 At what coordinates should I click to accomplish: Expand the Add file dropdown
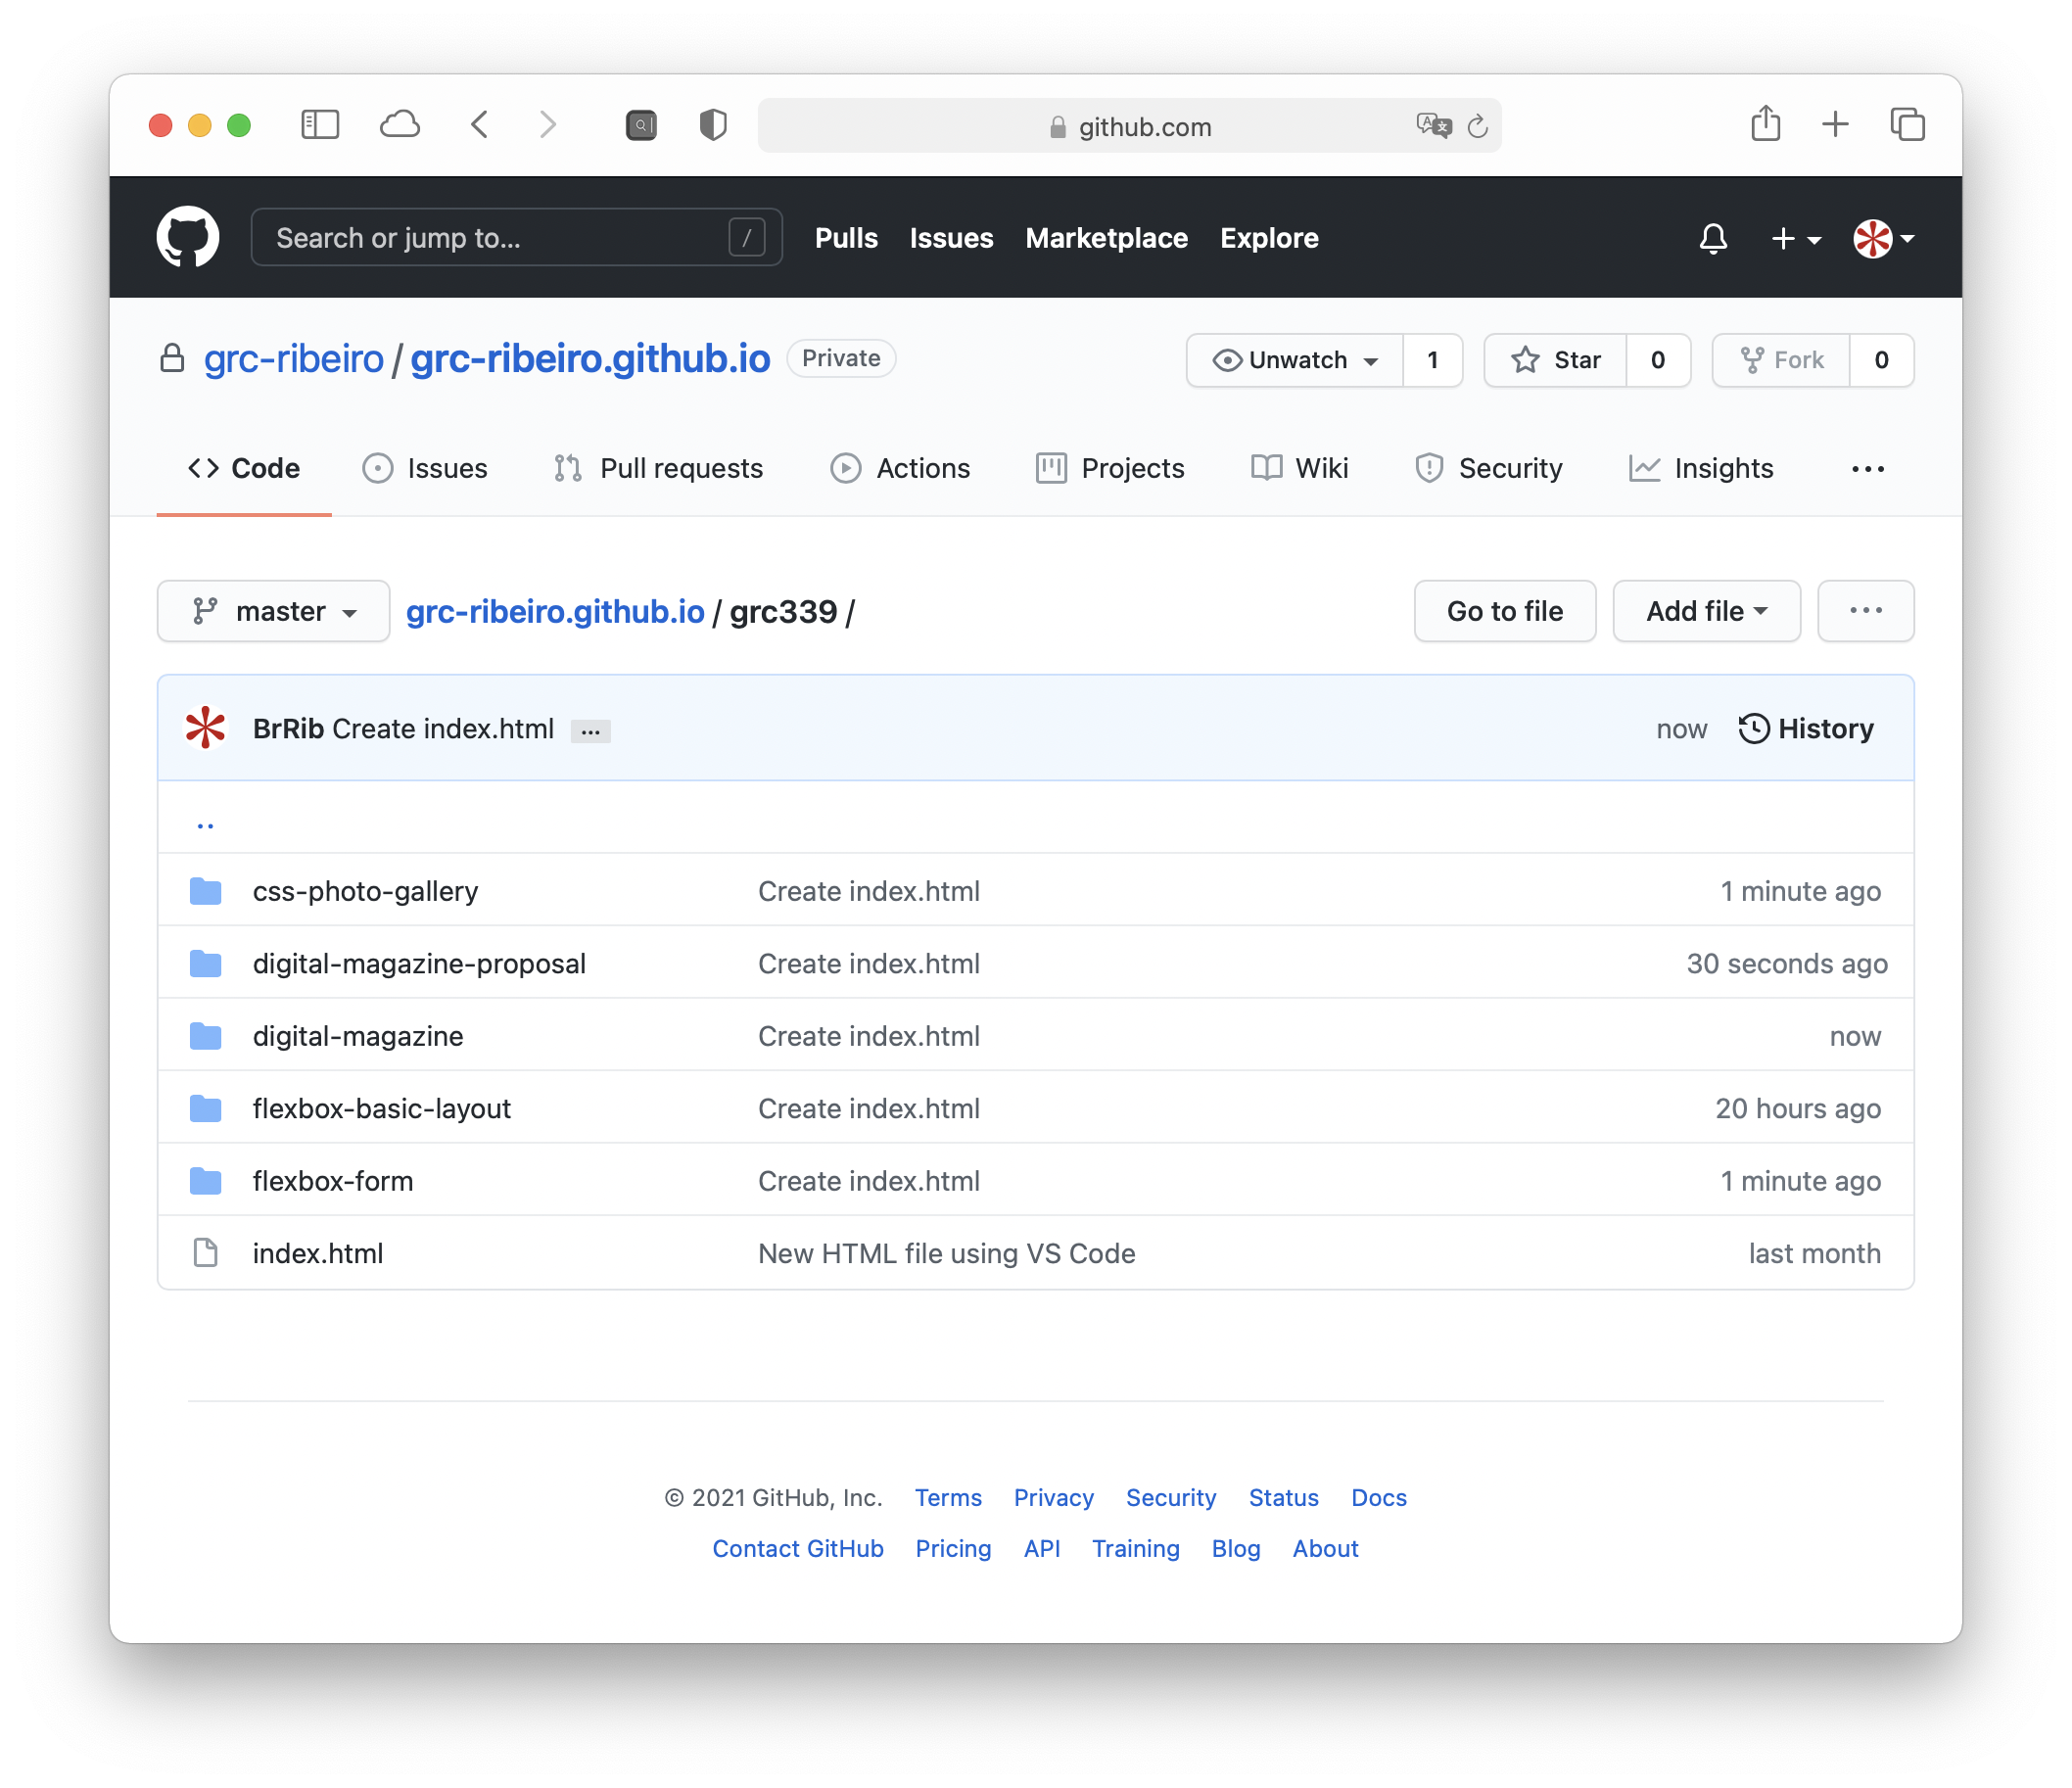click(1706, 611)
